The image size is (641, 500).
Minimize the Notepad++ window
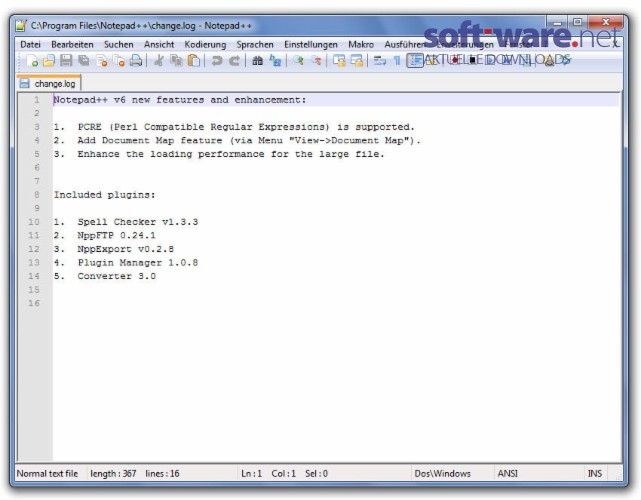[x=557, y=22]
